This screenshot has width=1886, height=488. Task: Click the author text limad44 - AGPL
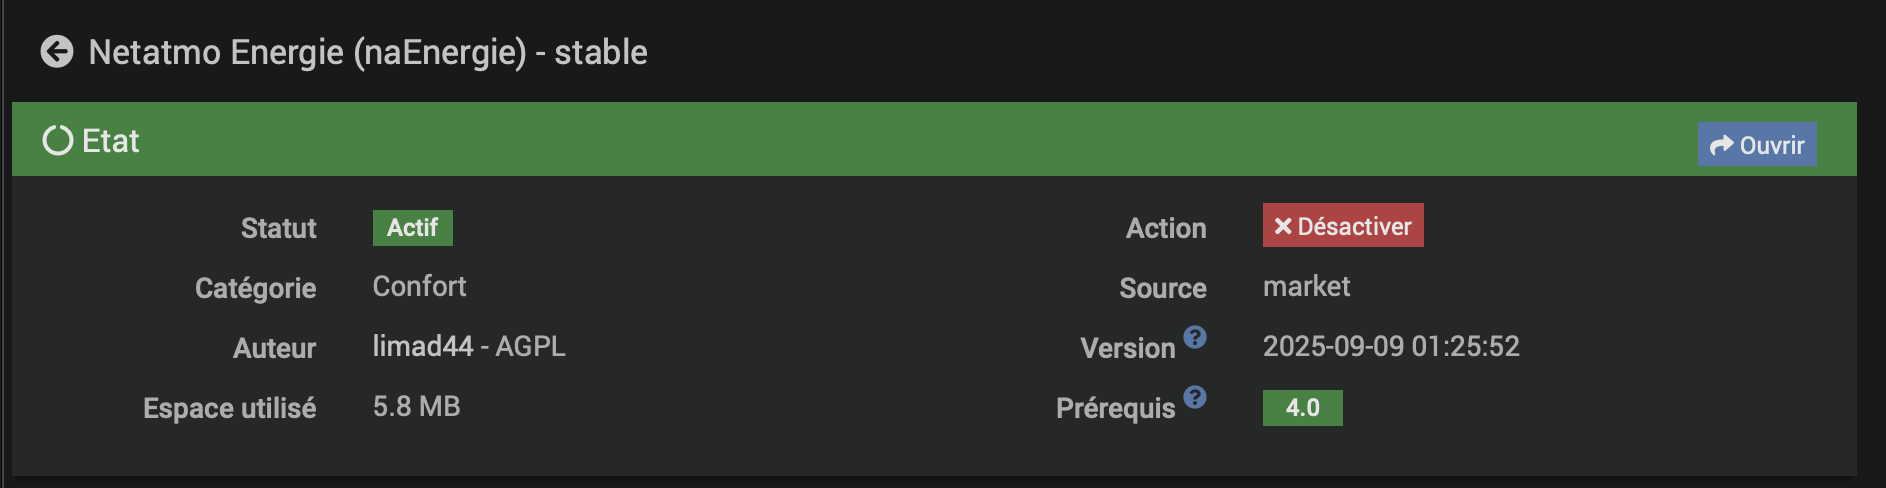click(x=468, y=346)
